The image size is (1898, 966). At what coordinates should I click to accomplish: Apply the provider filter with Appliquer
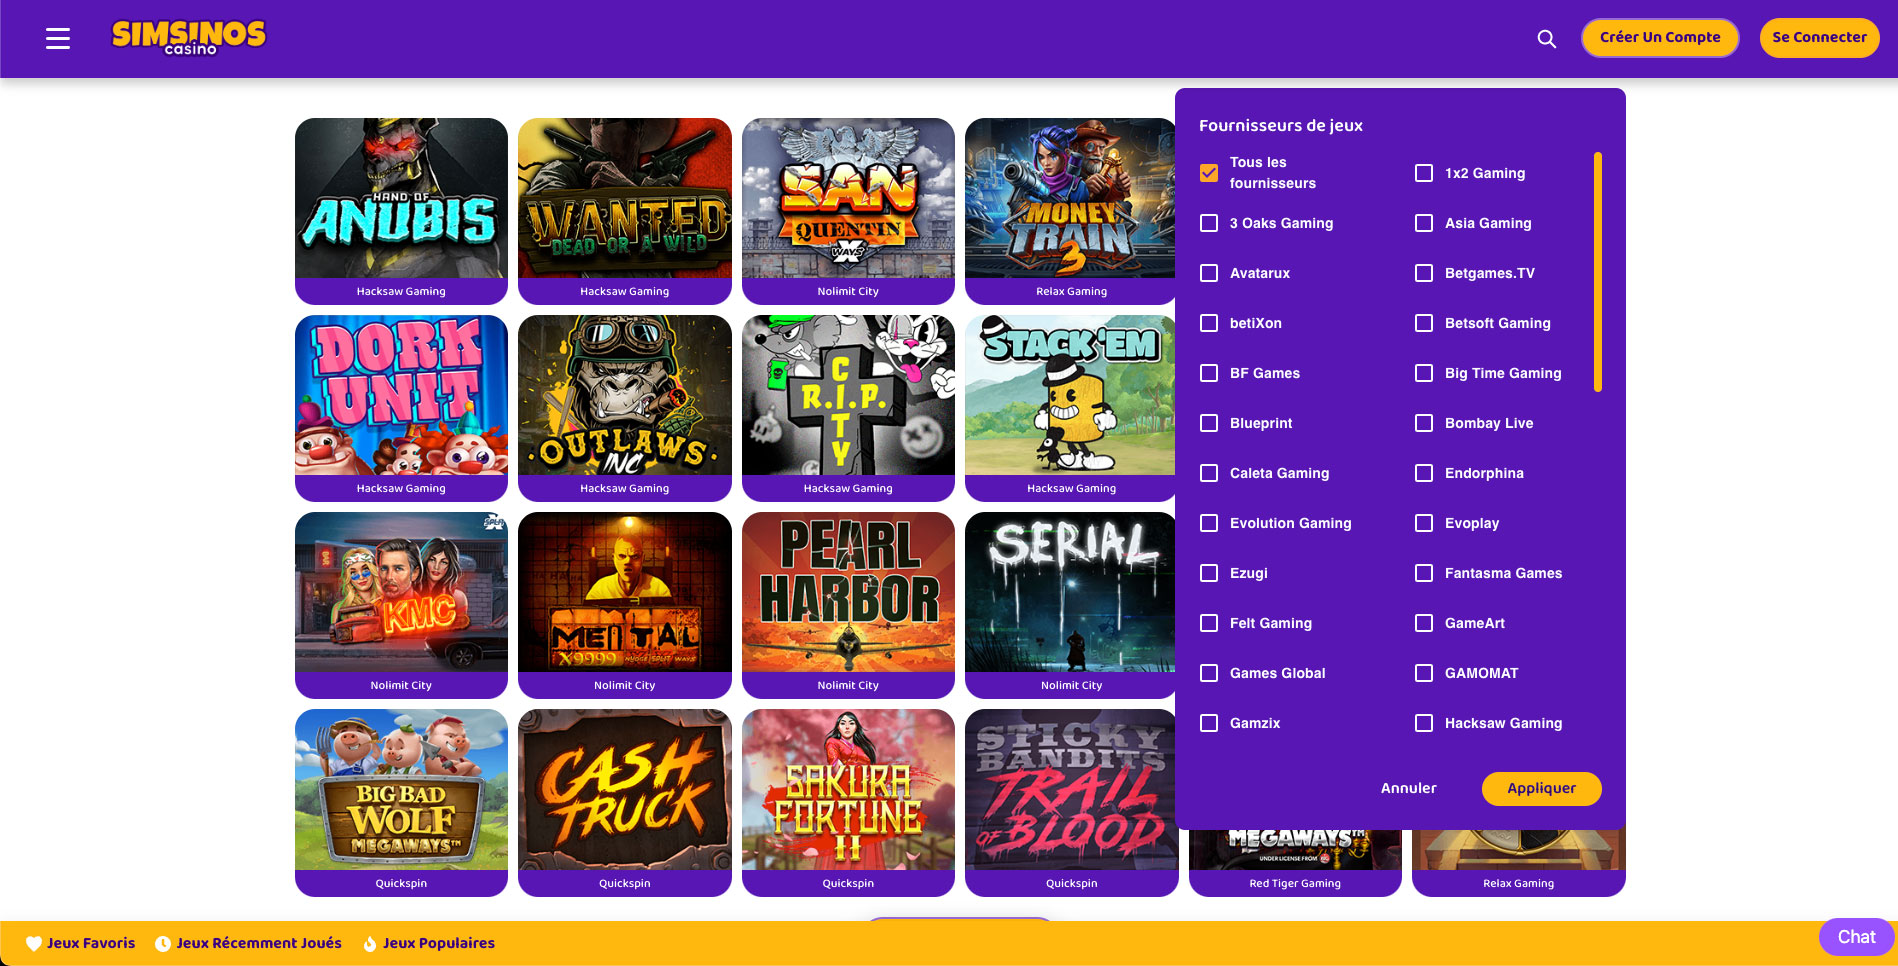(x=1541, y=788)
